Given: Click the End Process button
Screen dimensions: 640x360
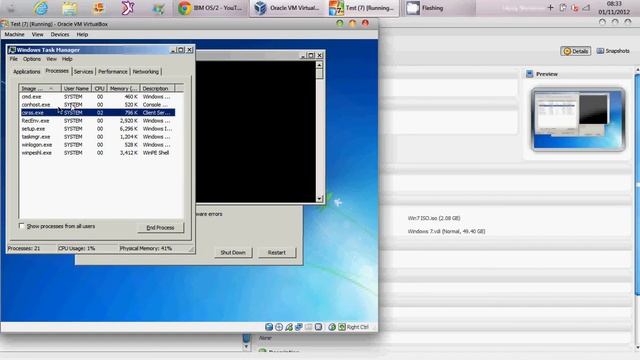Looking at the screenshot, I should [160, 227].
